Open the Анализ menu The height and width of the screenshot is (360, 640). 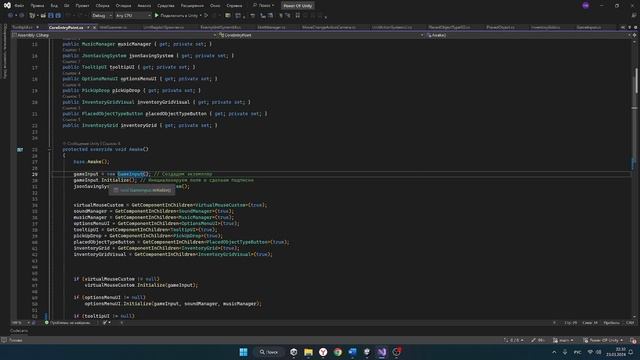144,6
